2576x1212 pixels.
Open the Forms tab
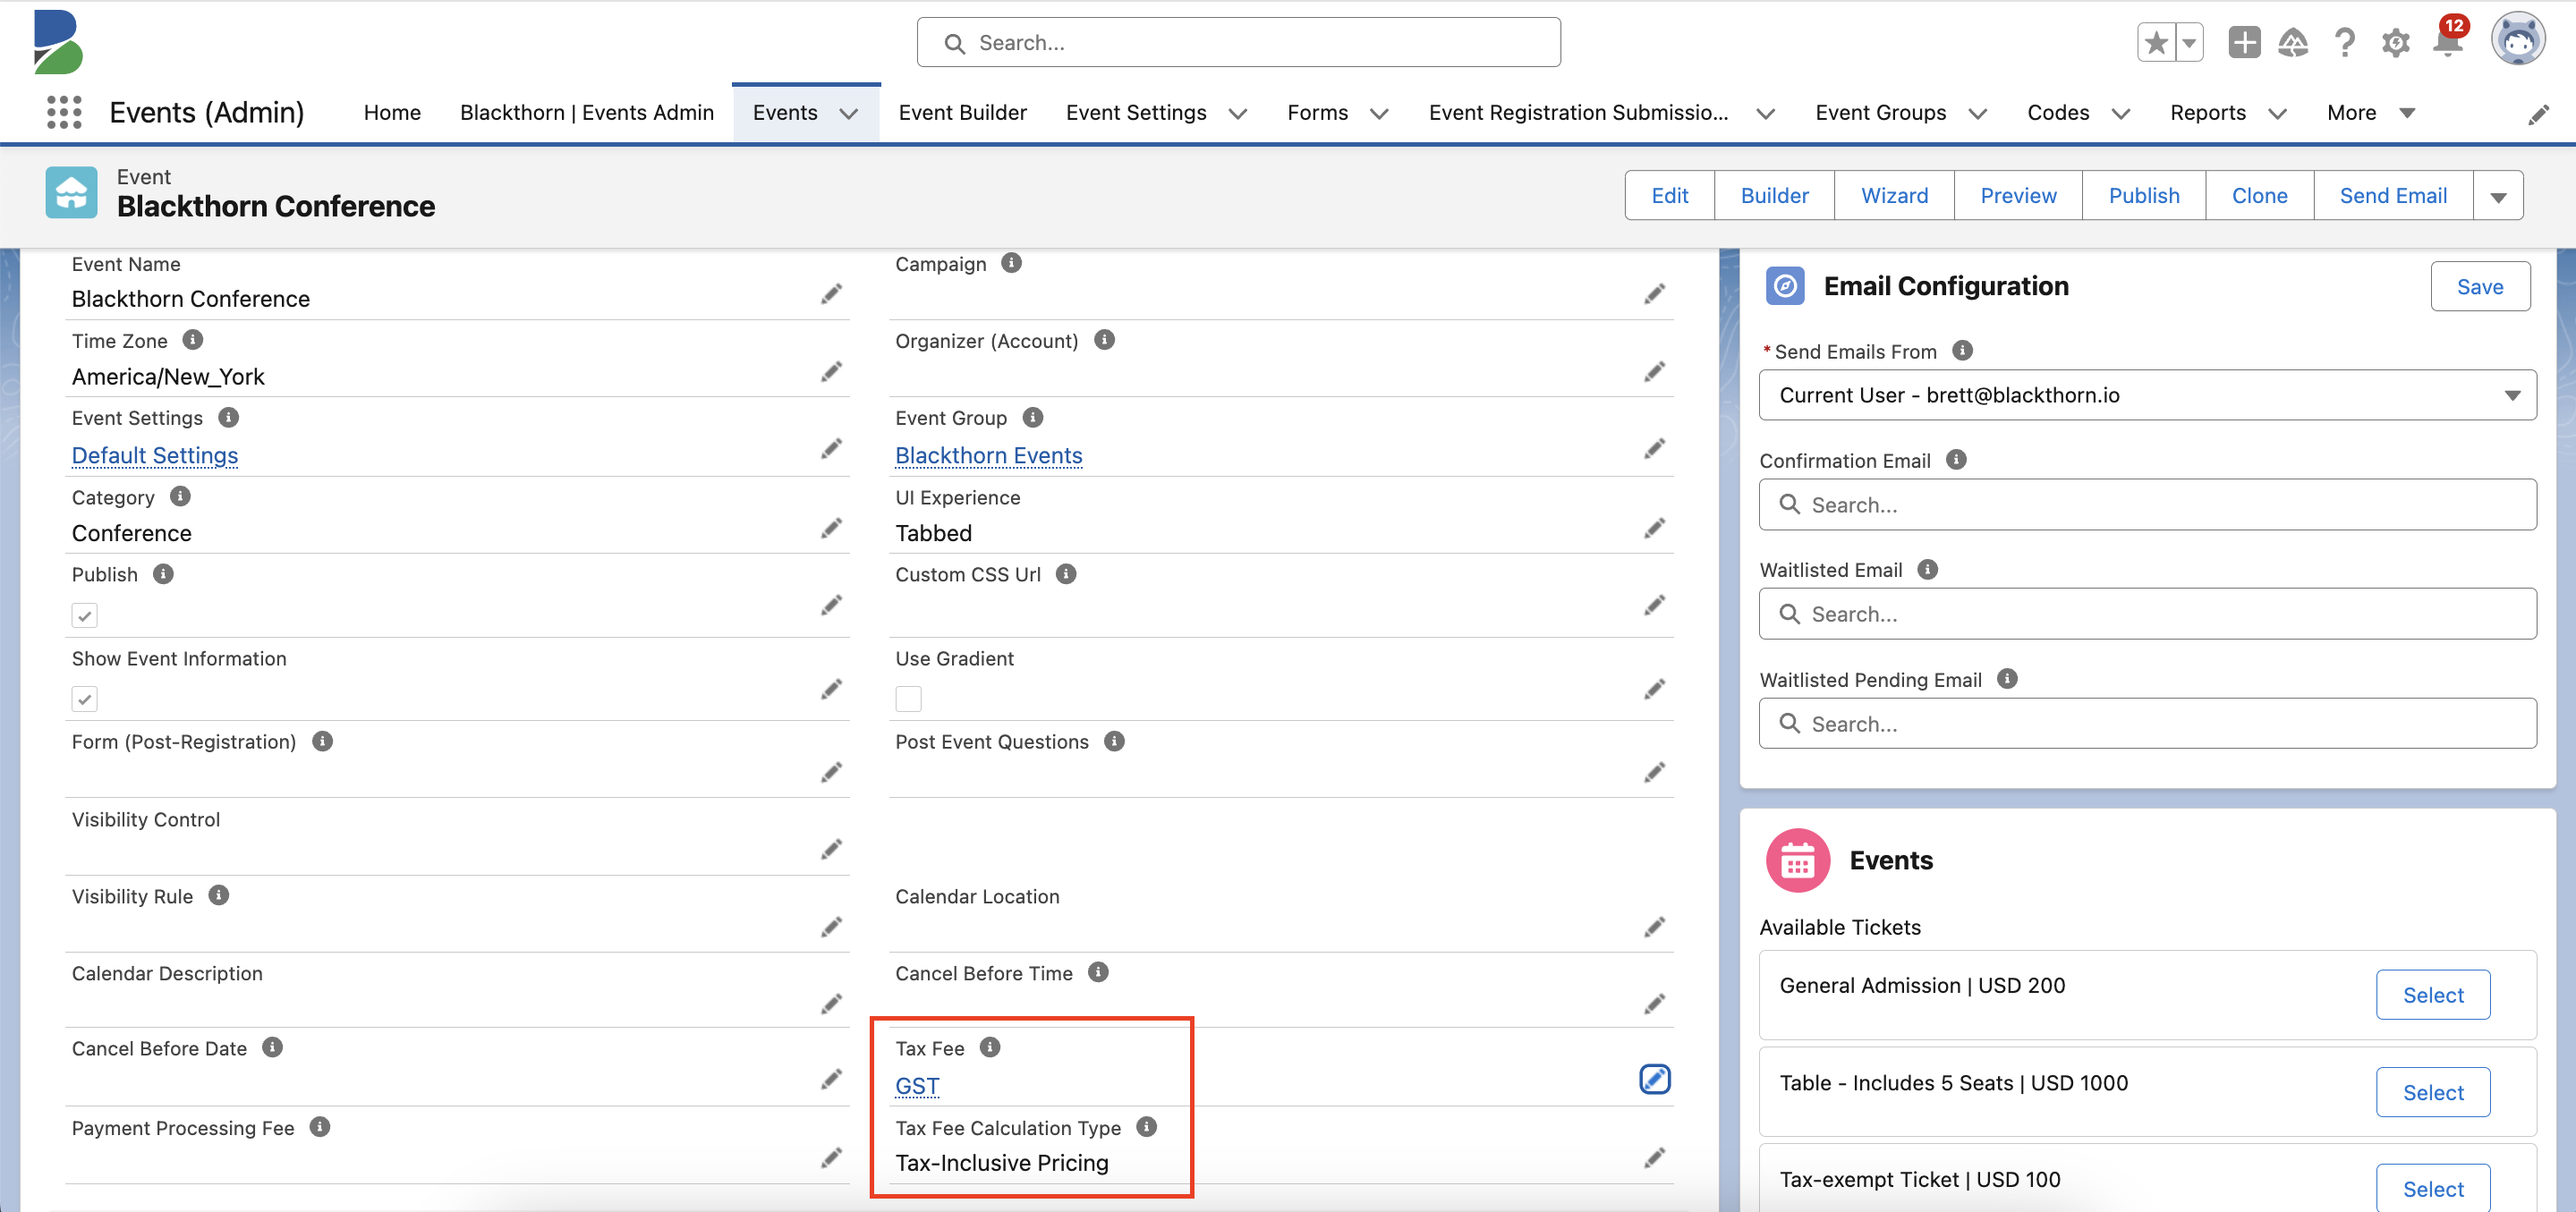coord(1317,113)
